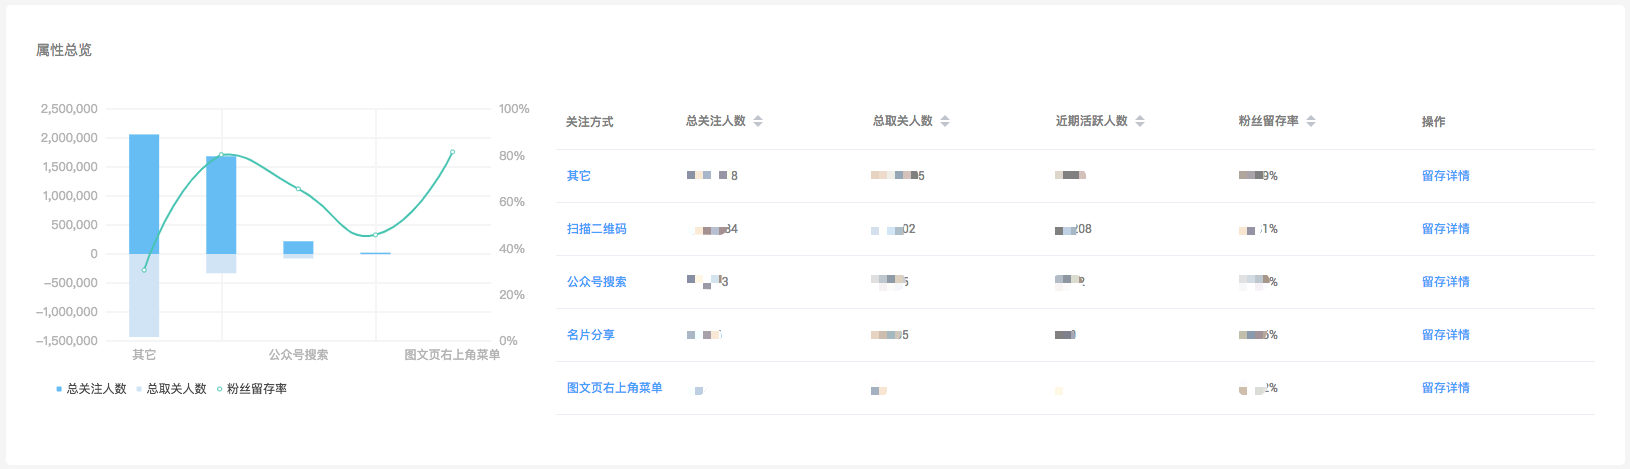Open 图文页右上角菜单 follow method link
This screenshot has width=1630, height=469.
(x=615, y=388)
